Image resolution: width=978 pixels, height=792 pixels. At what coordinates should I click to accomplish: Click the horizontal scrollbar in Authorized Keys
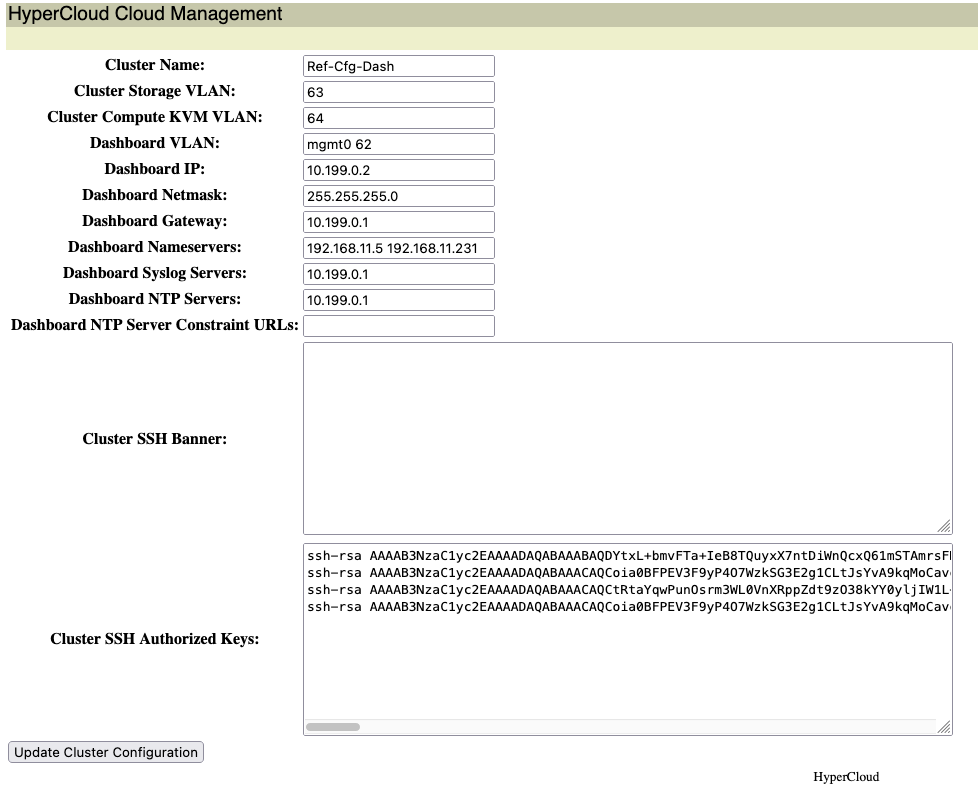point(333,727)
